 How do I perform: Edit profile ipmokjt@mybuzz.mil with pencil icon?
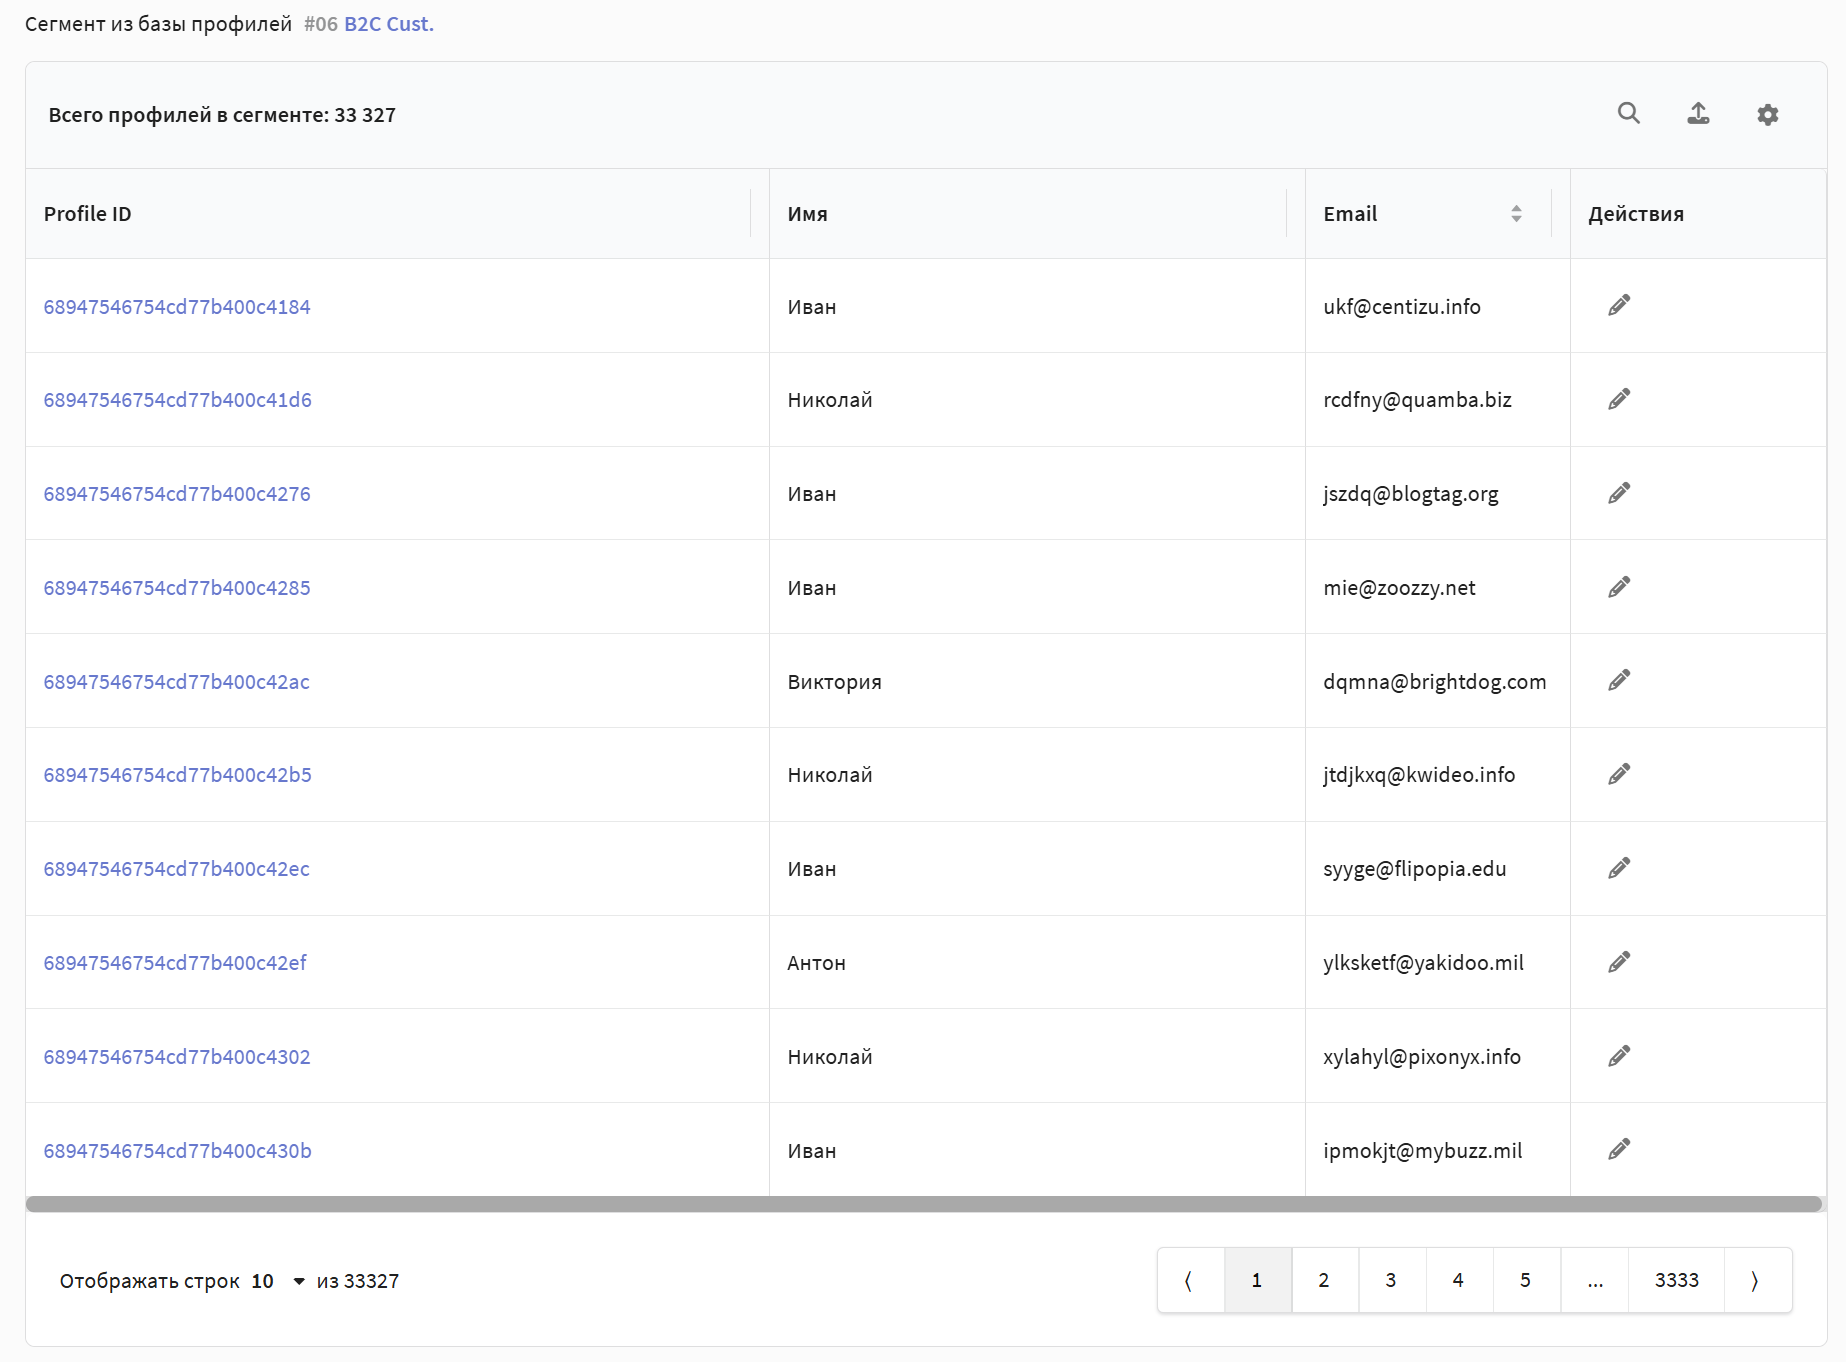(1619, 1149)
